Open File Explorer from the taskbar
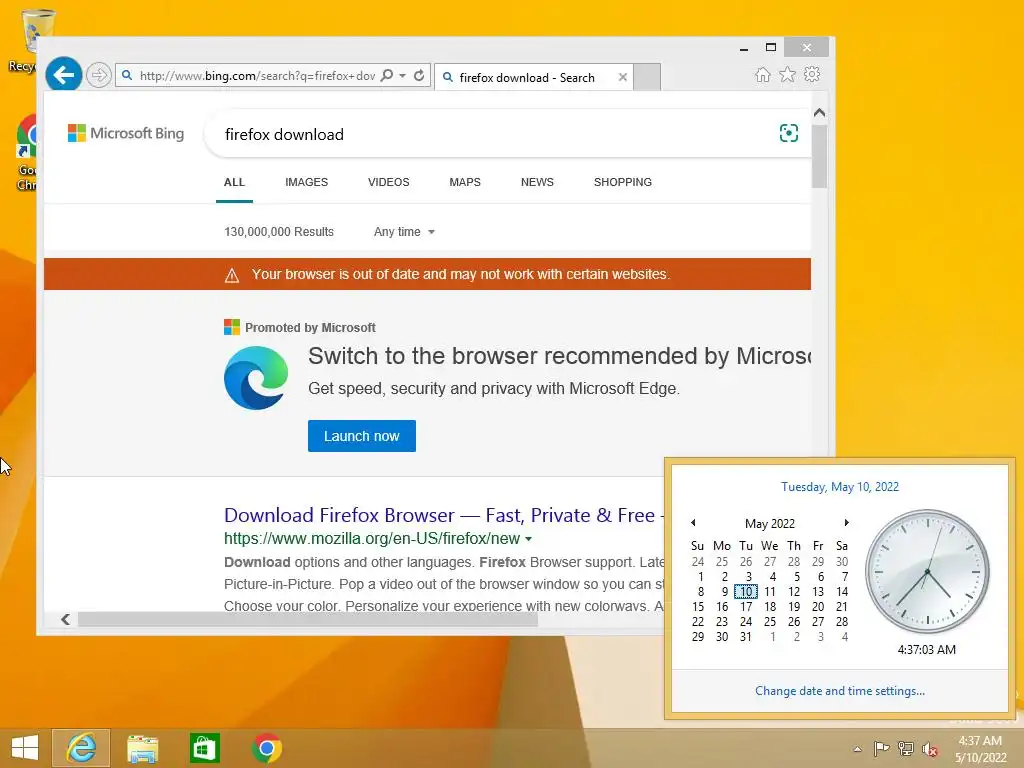 (142, 748)
